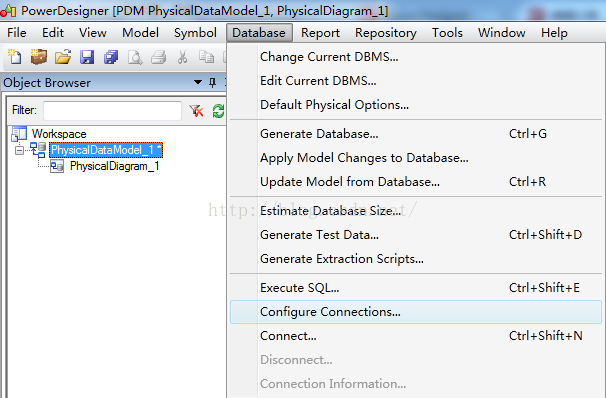Choose Configure Connections menu entry
The height and width of the screenshot is (398, 606).
[416, 312]
